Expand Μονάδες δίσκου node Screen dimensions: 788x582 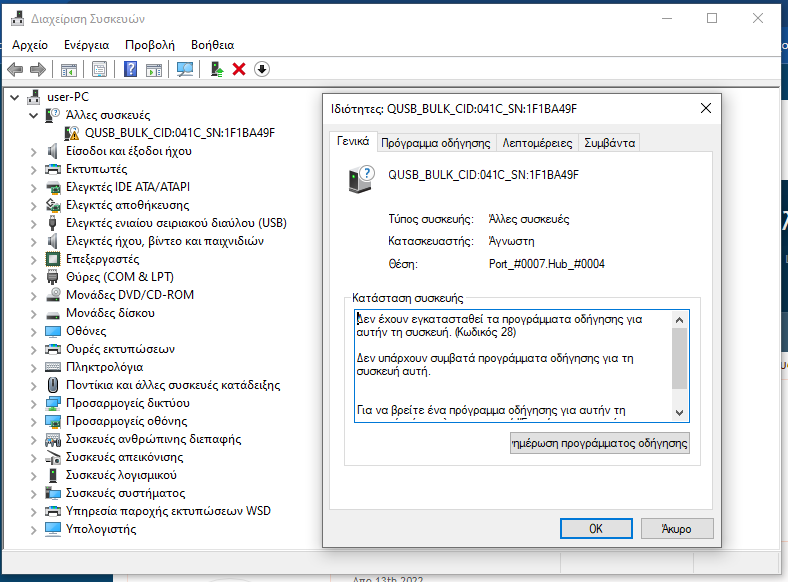click(x=34, y=314)
